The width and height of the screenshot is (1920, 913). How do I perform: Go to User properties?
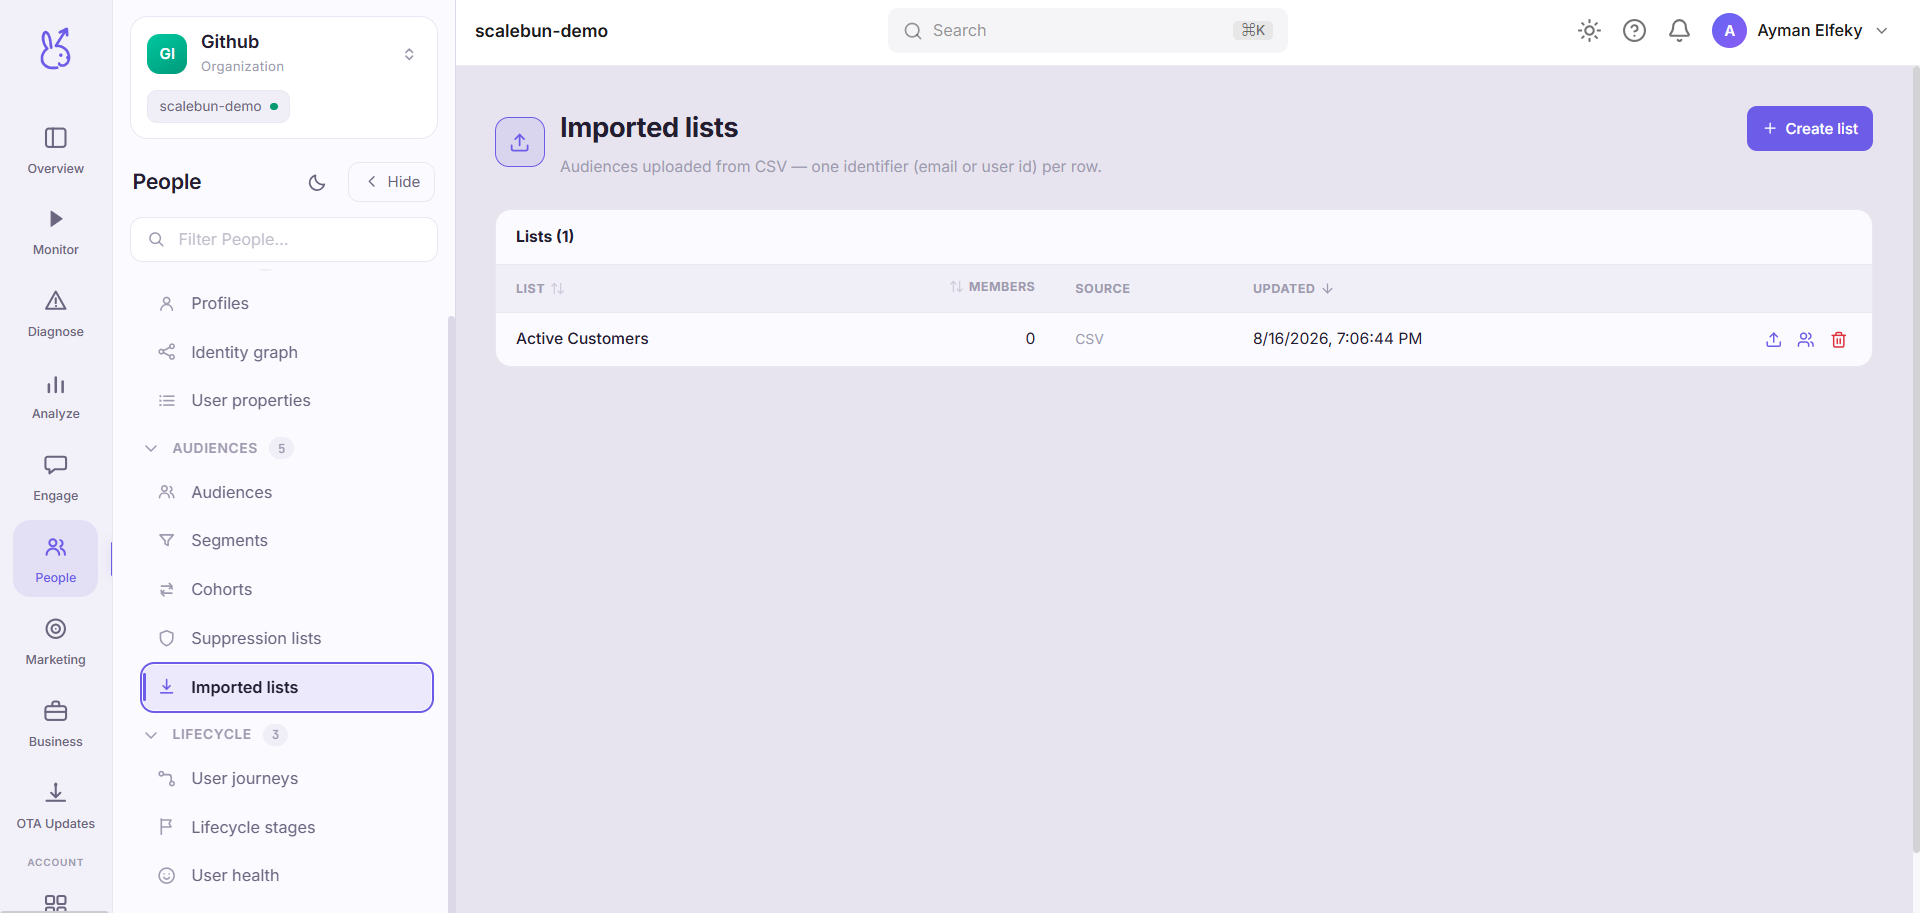[x=287, y=400]
